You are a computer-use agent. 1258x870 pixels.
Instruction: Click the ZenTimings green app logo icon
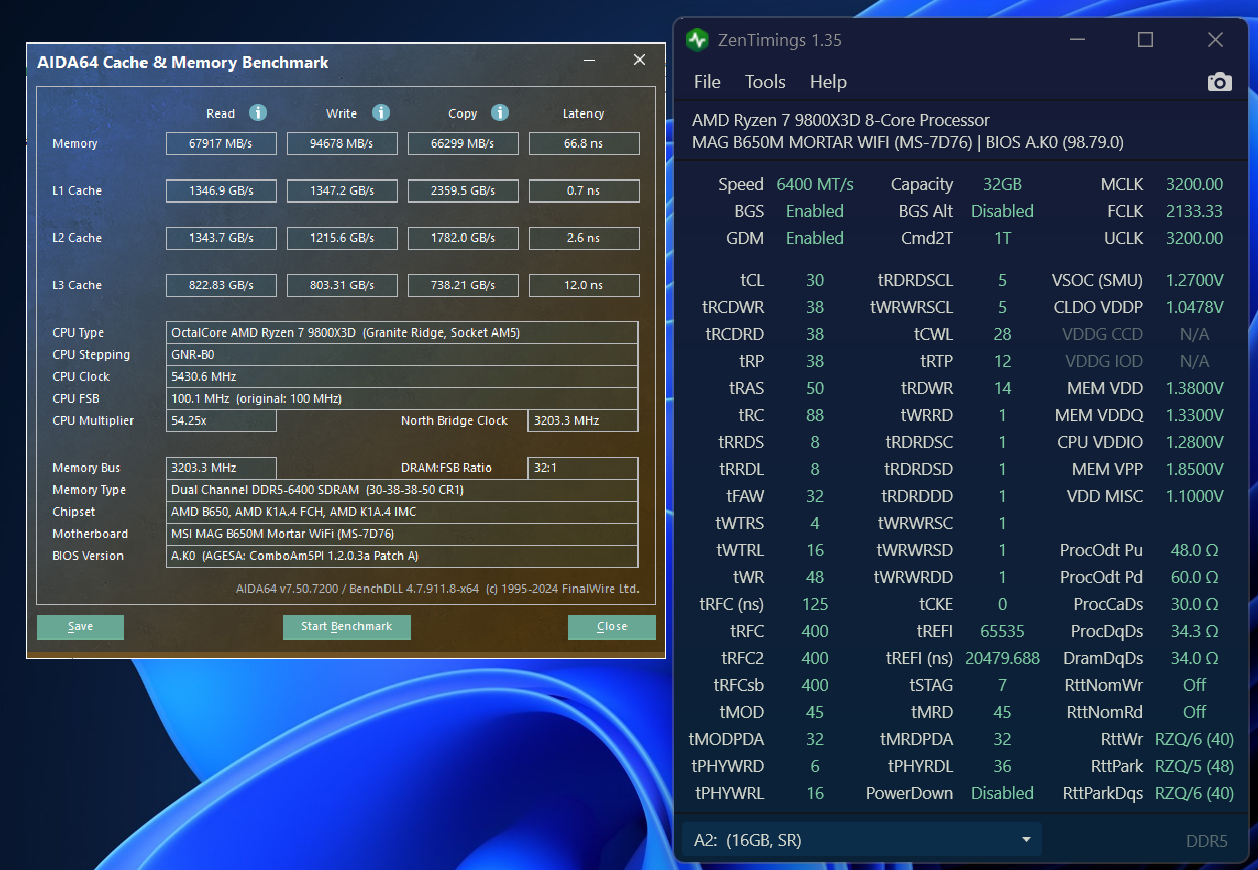coord(697,40)
